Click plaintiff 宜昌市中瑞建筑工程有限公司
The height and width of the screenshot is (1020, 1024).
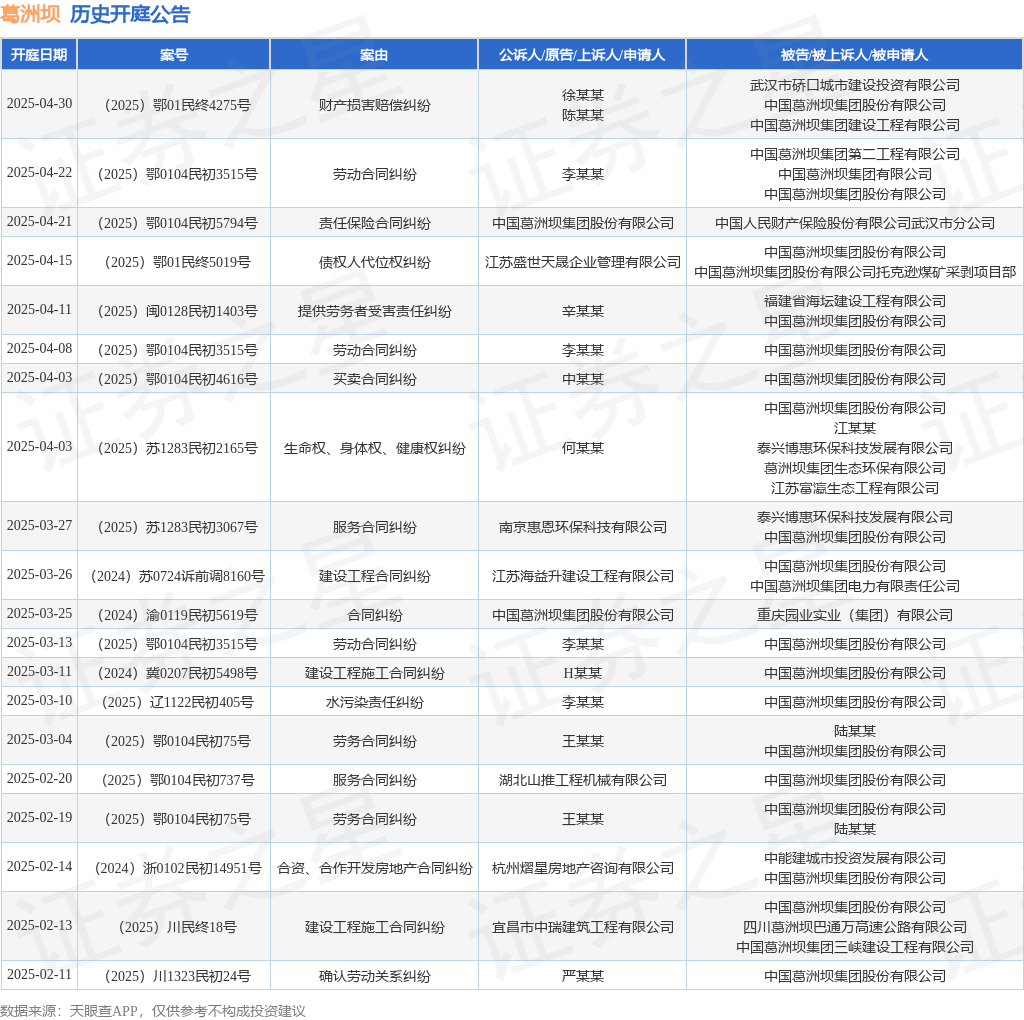[583, 927]
